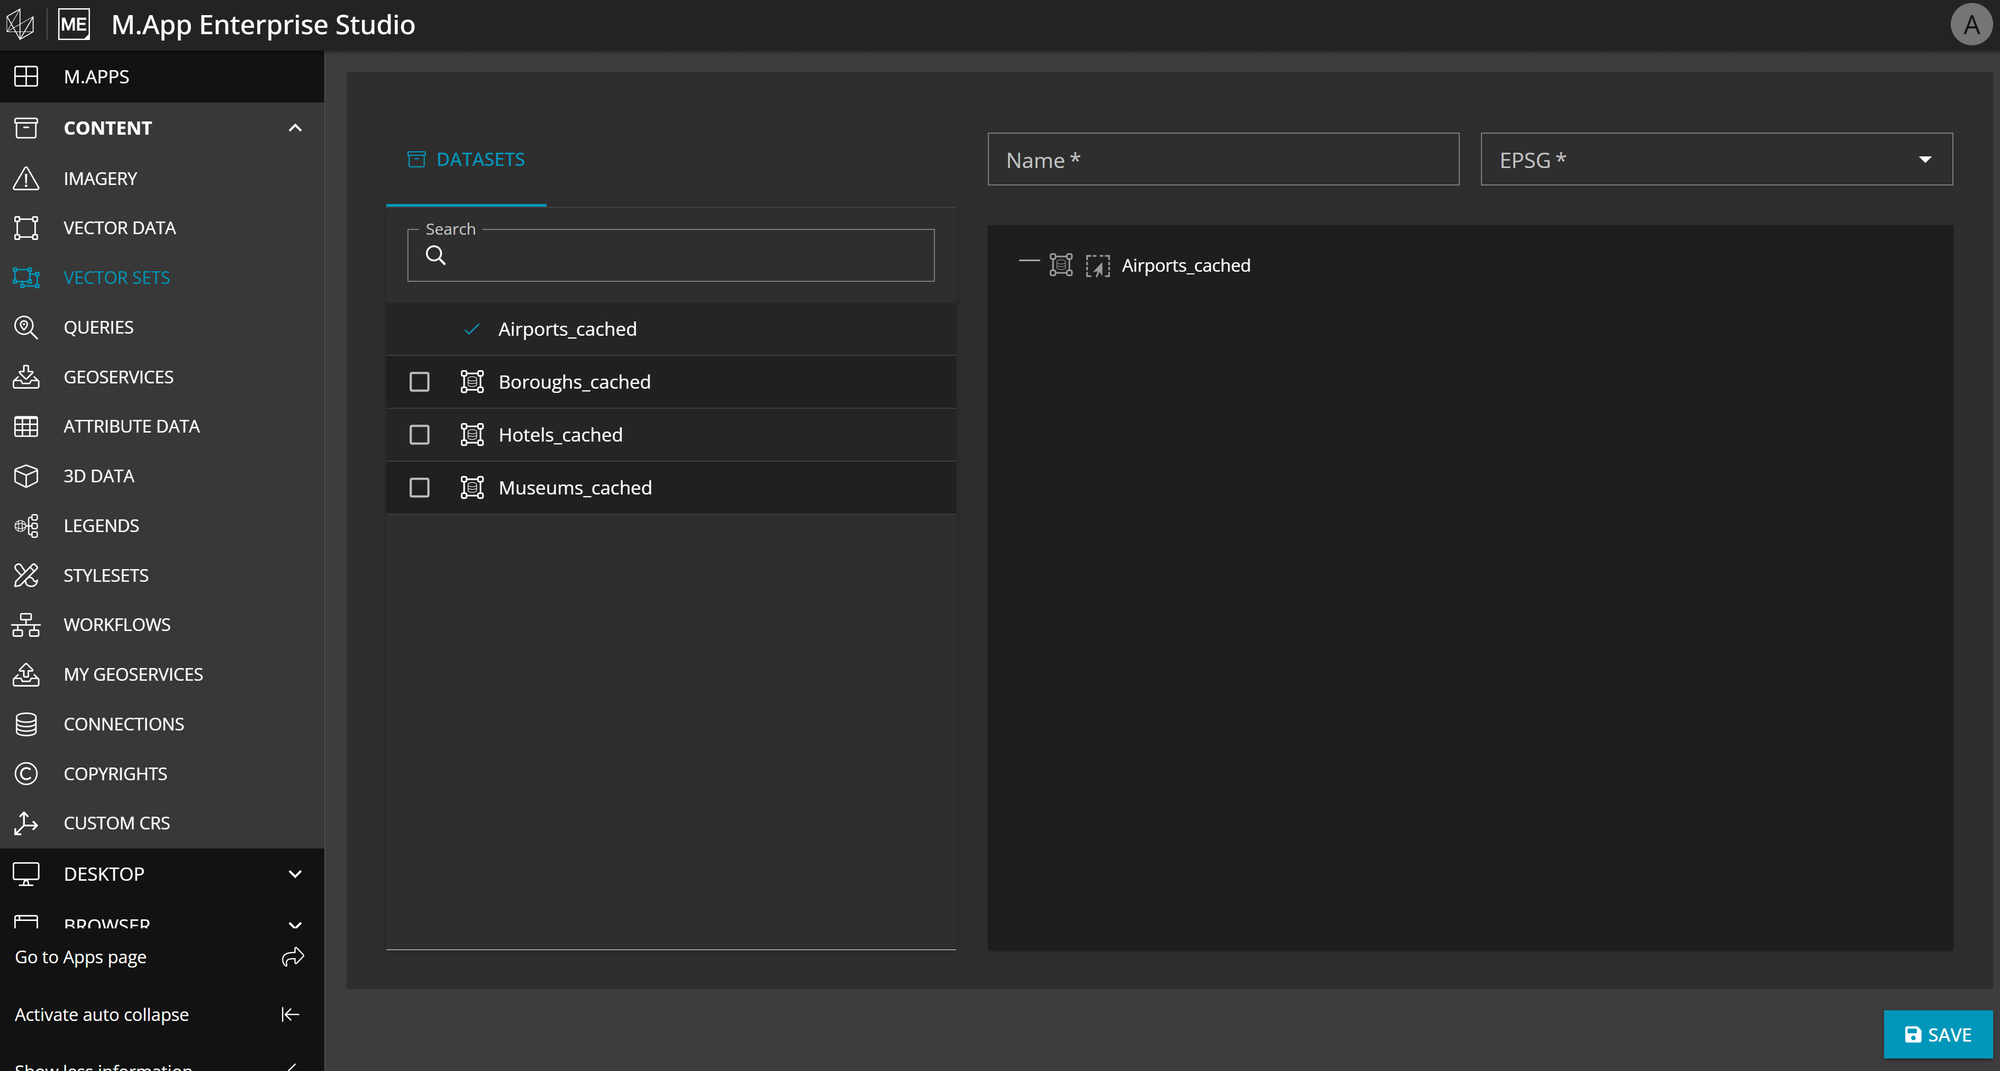
Task: Open COPYRIGHTS page
Action: (115, 774)
